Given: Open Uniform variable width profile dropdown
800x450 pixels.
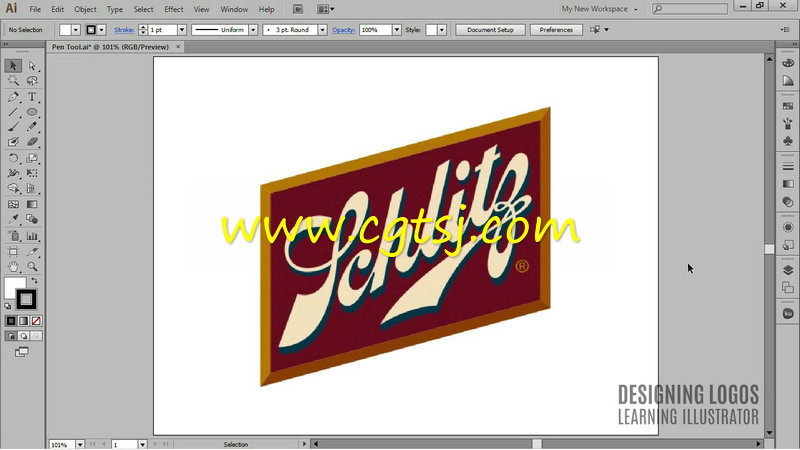Looking at the screenshot, I should pos(253,30).
